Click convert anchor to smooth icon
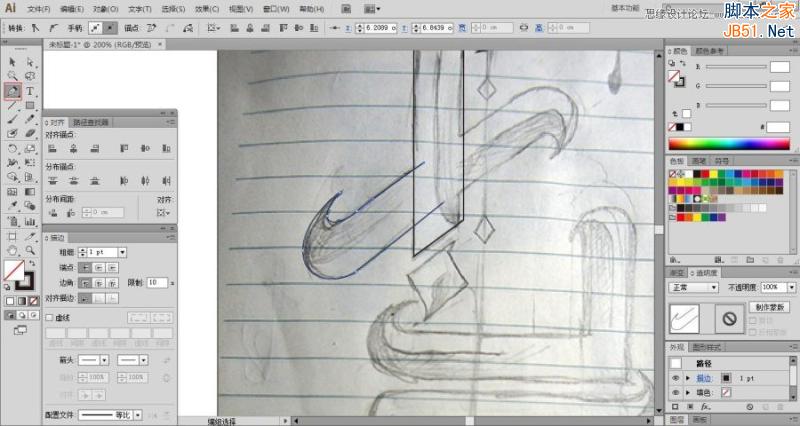The height and width of the screenshot is (426, 800). [x=53, y=28]
